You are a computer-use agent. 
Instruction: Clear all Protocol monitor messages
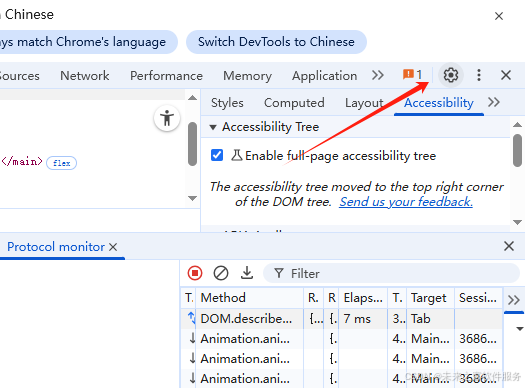[x=221, y=273]
